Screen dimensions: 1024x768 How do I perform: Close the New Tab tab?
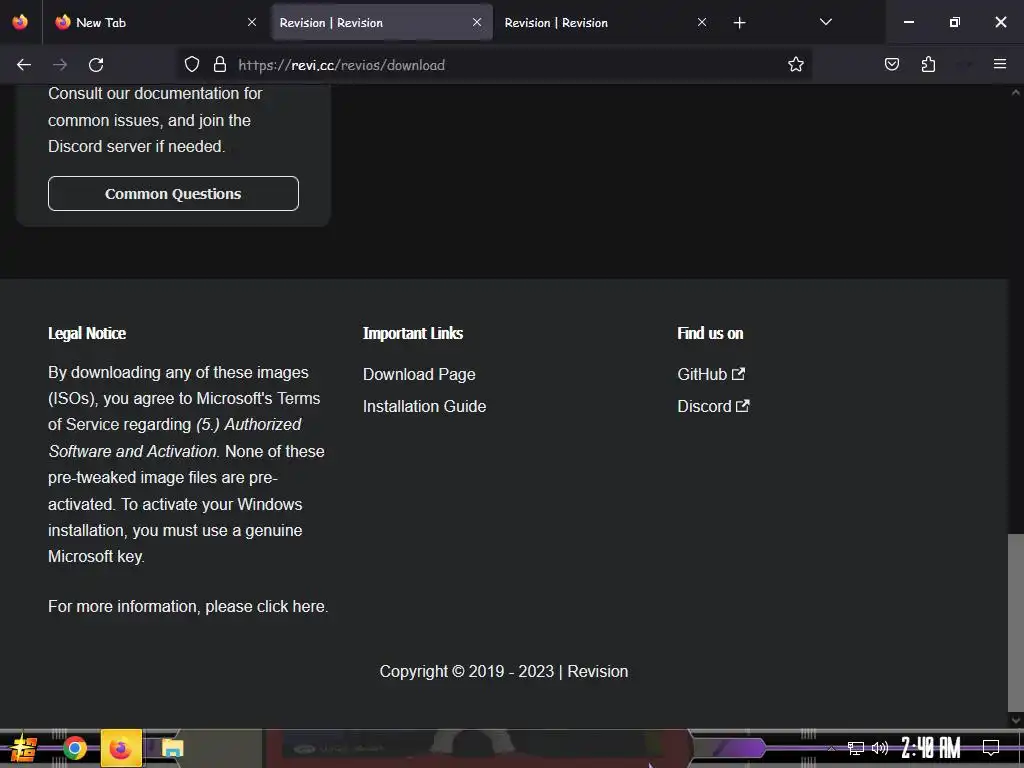pyautogui.click(x=251, y=22)
